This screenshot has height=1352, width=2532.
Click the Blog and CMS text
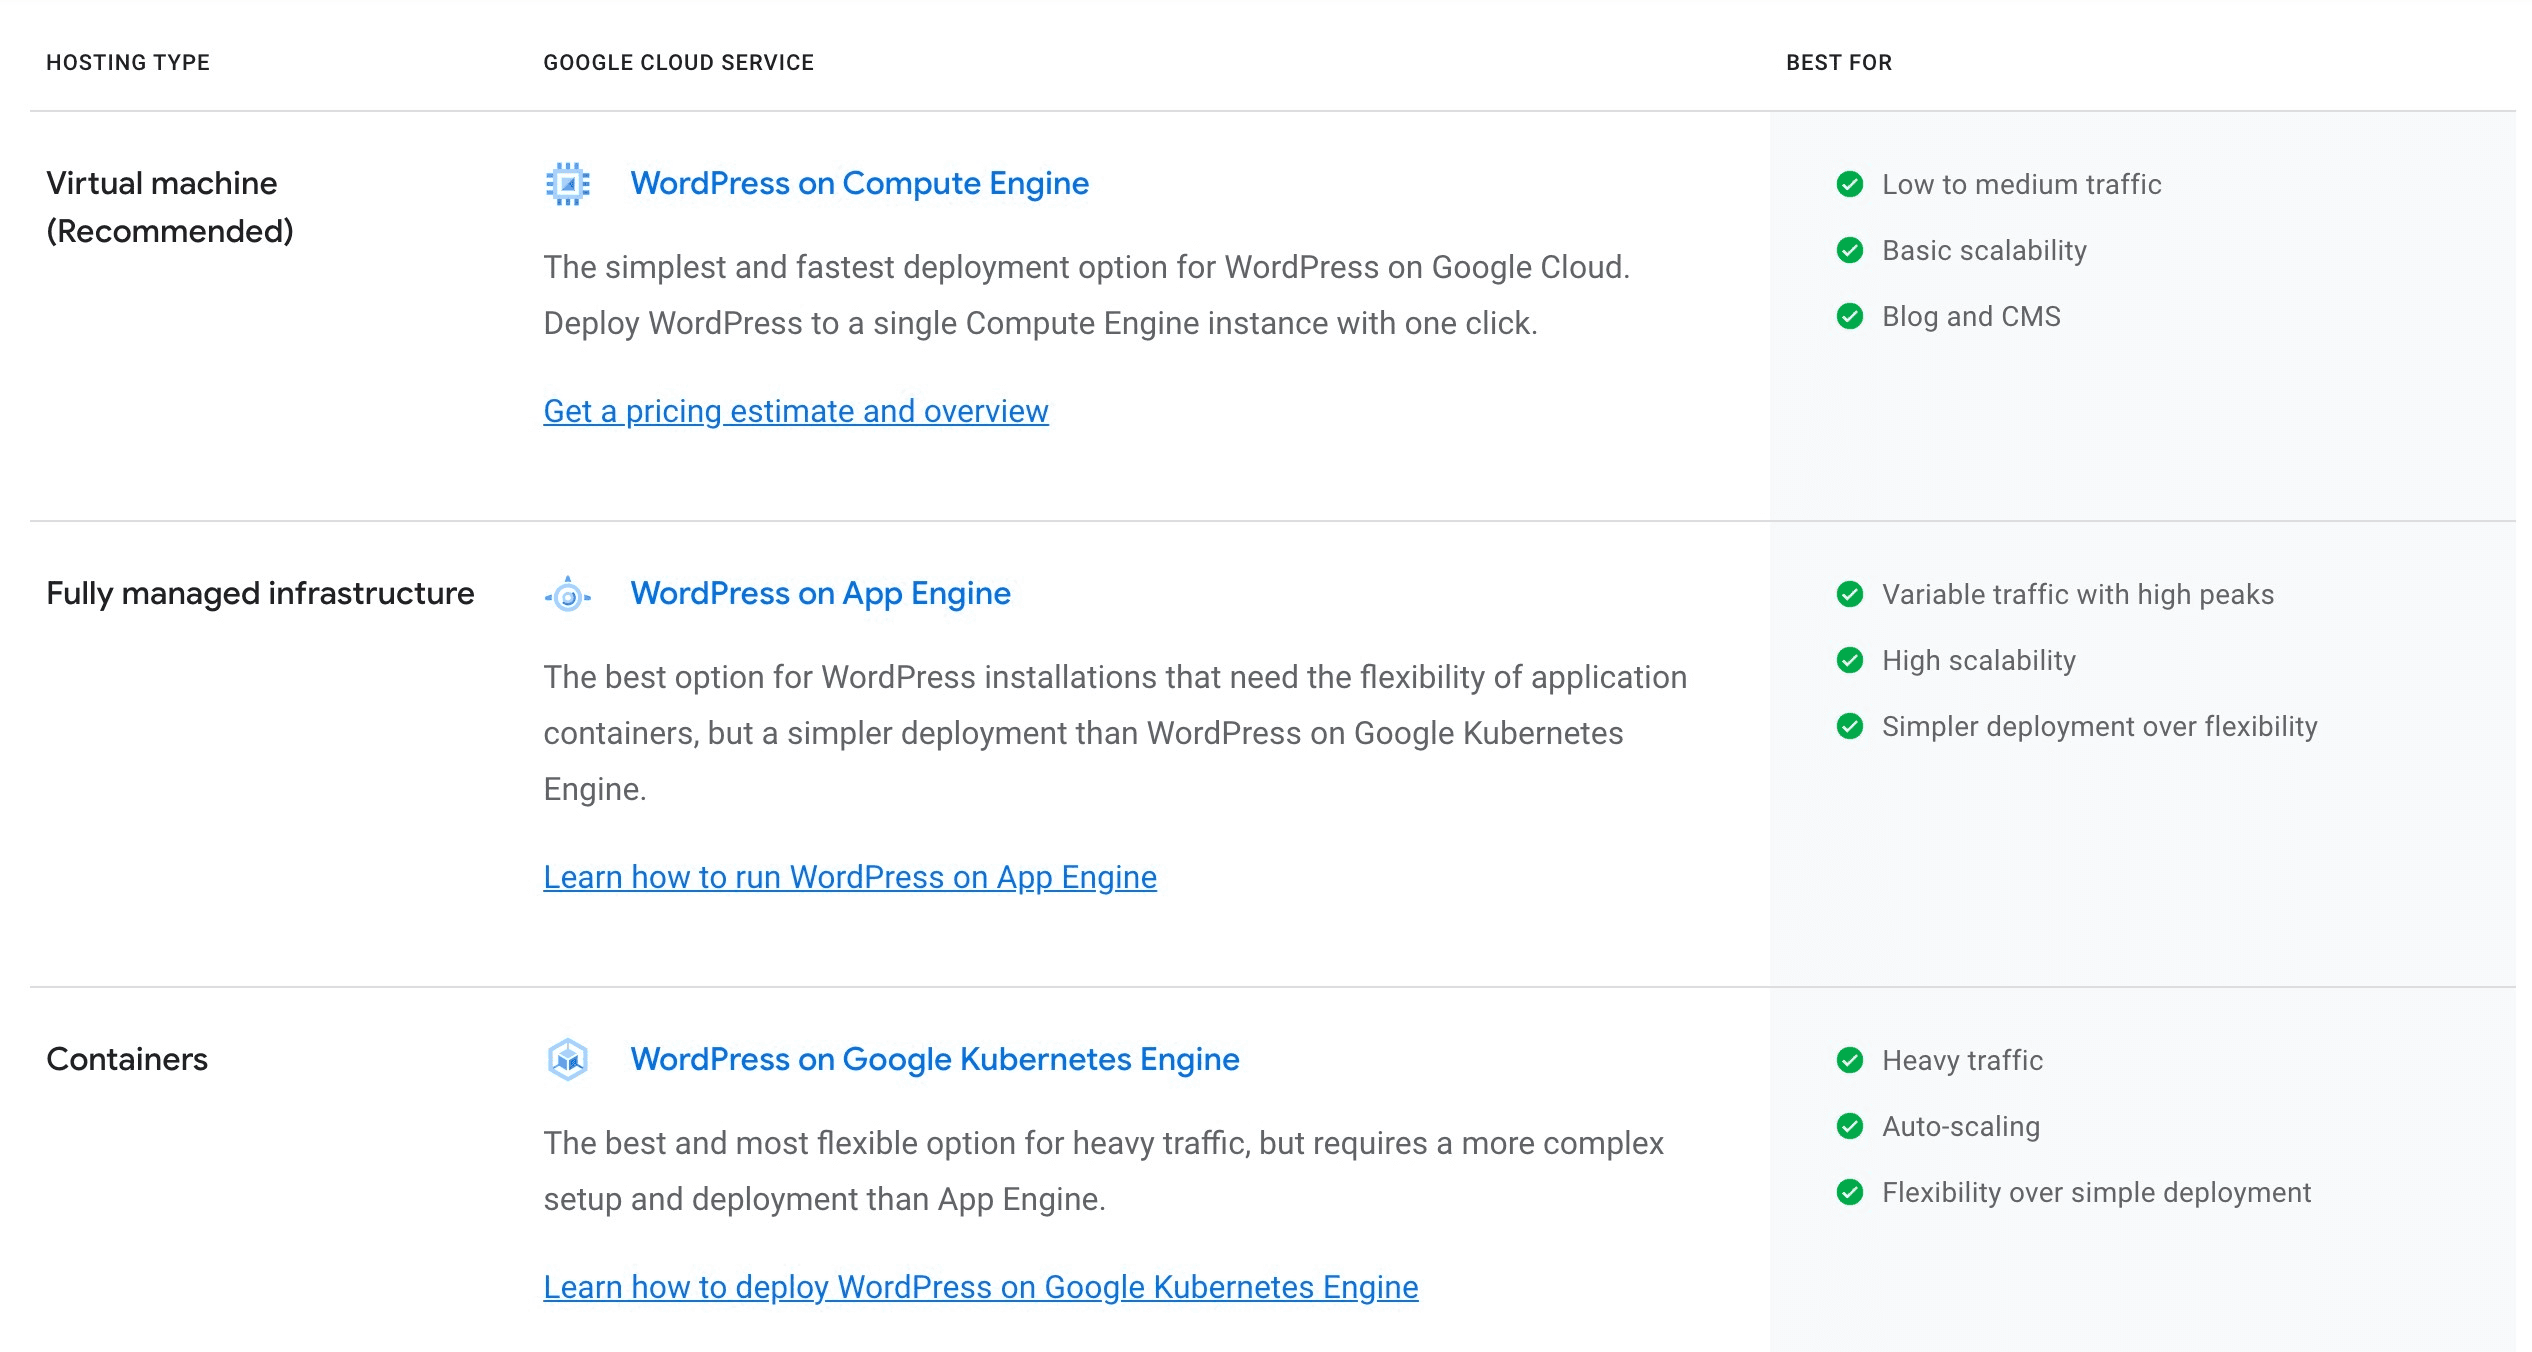(1971, 316)
